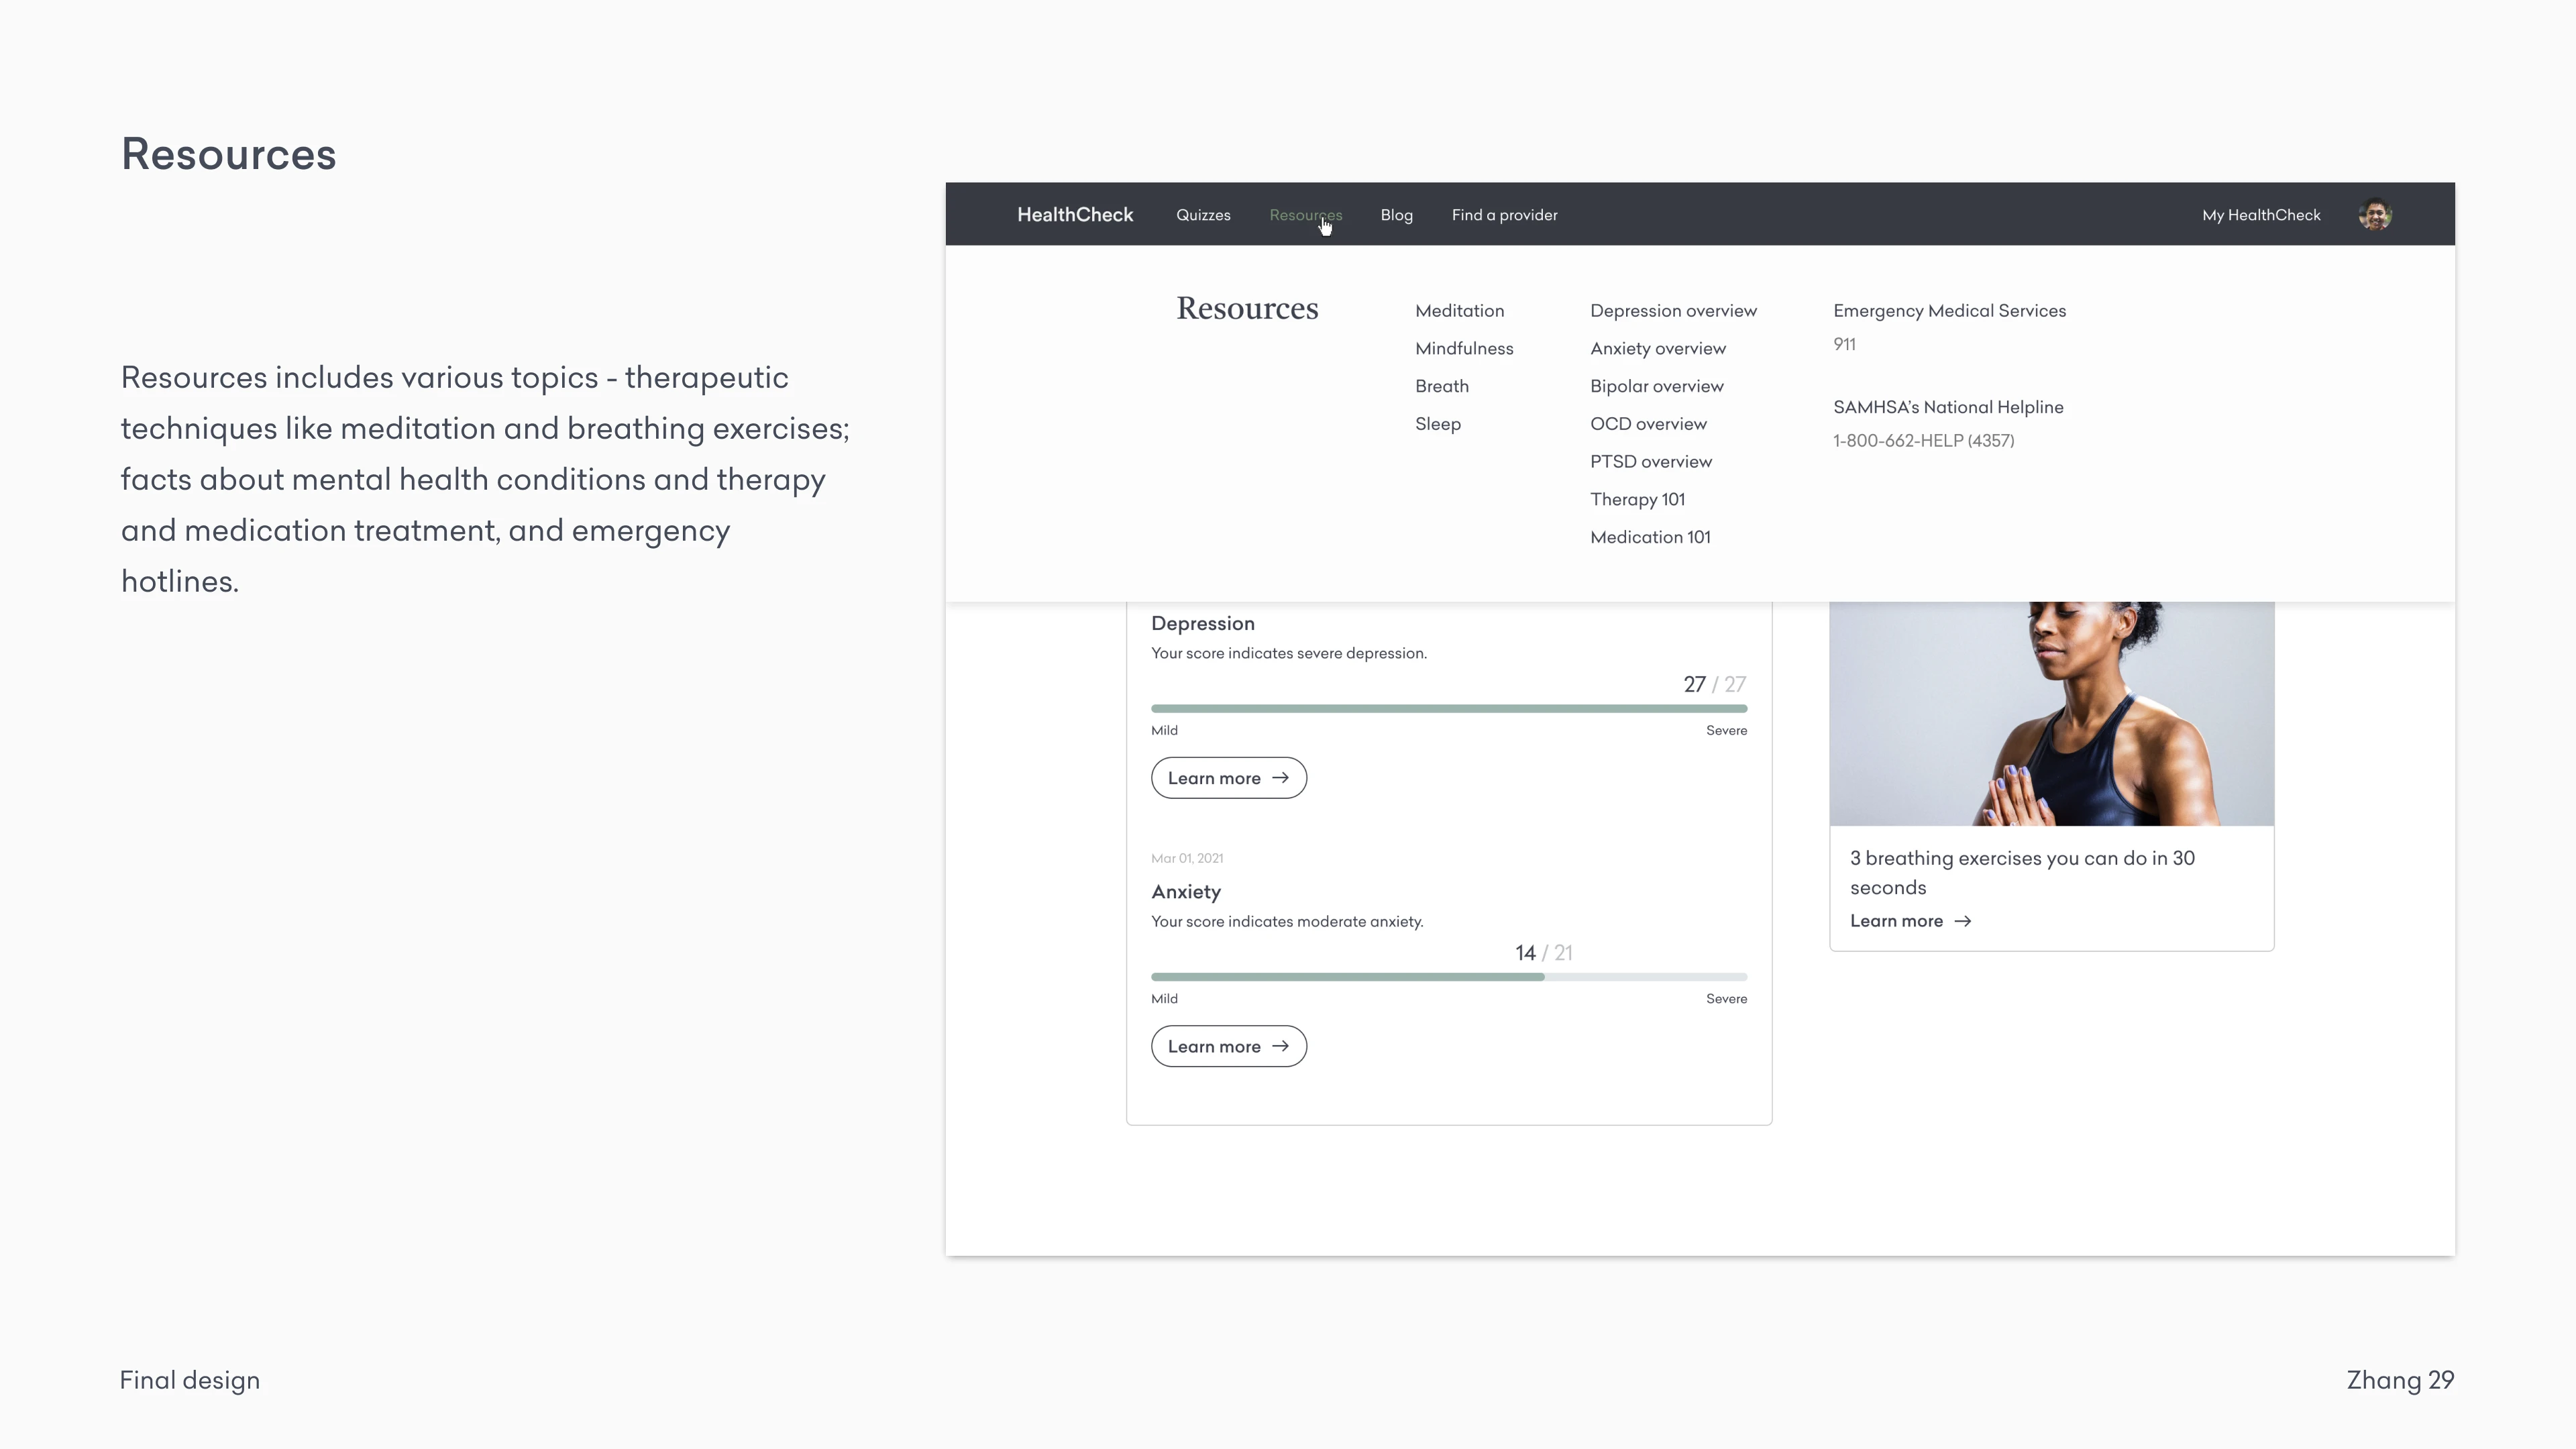Select Breath in Resources menu

pos(1442,386)
